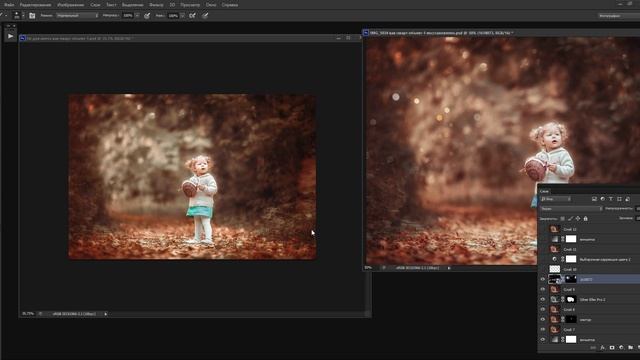
Task: Click the status icon beside 50% zoom
Action: click(x=384, y=268)
